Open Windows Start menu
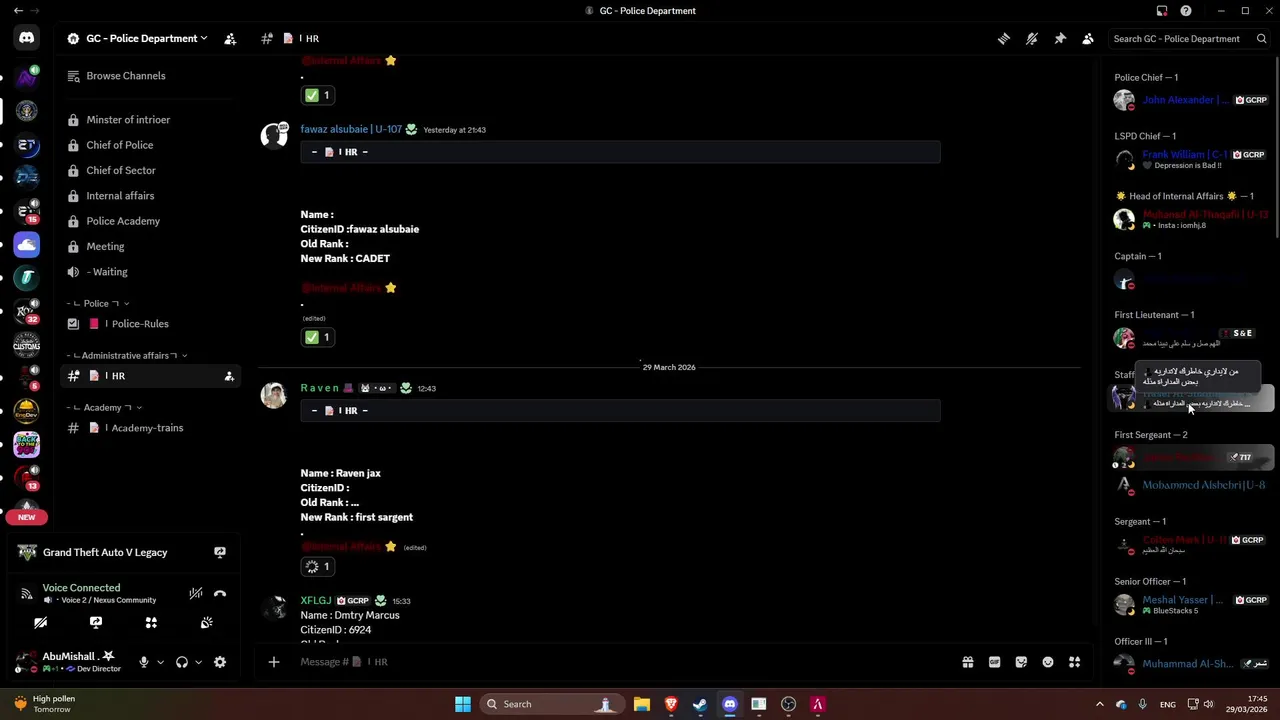The height and width of the screenshot is (720, 1280). (x=462, y=704)
